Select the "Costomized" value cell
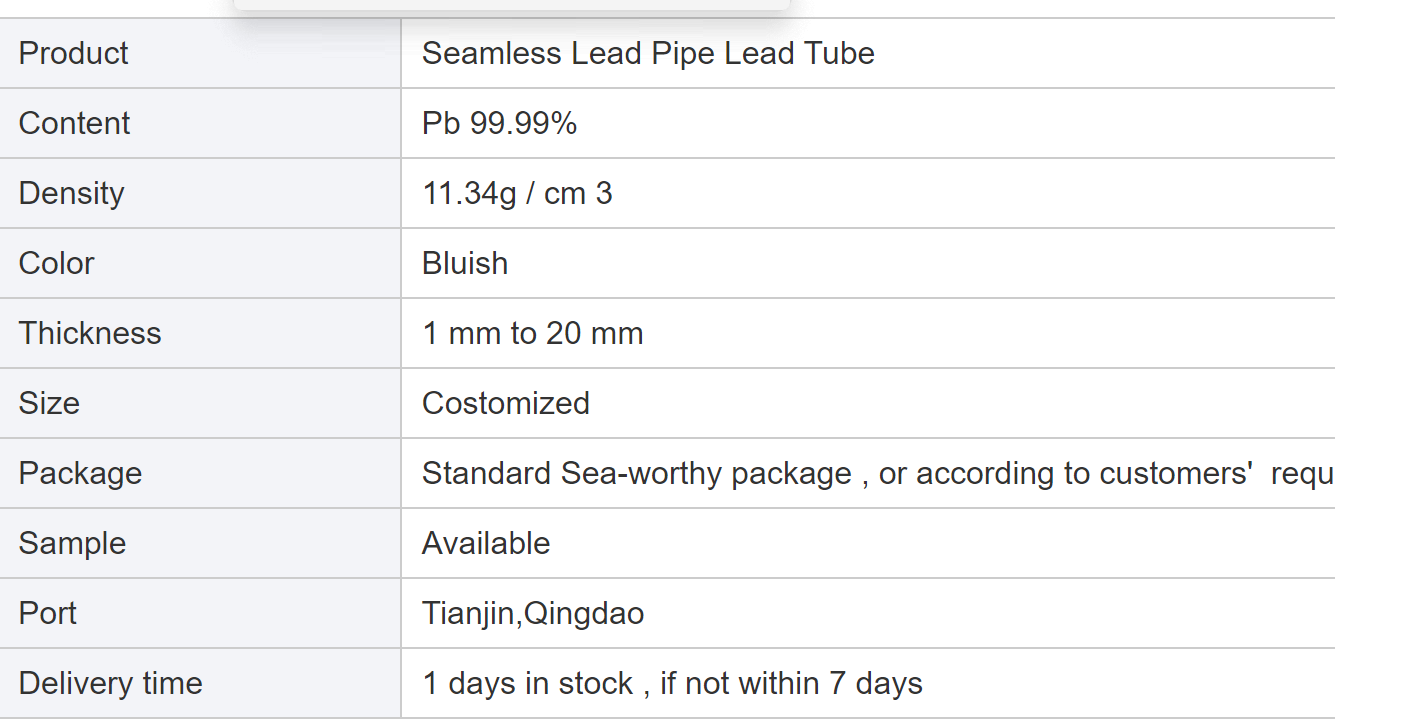 tap(506, 403)
